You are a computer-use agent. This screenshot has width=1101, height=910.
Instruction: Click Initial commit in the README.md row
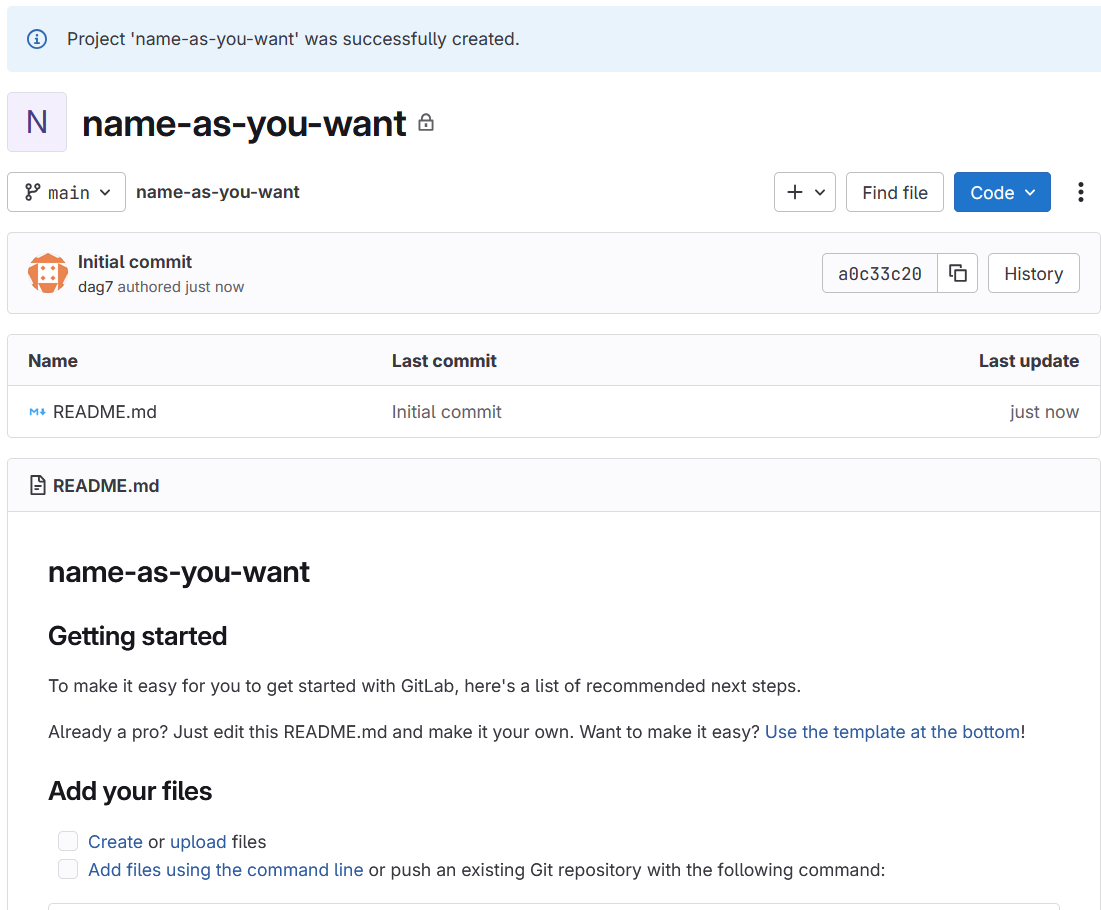point(447,412)
